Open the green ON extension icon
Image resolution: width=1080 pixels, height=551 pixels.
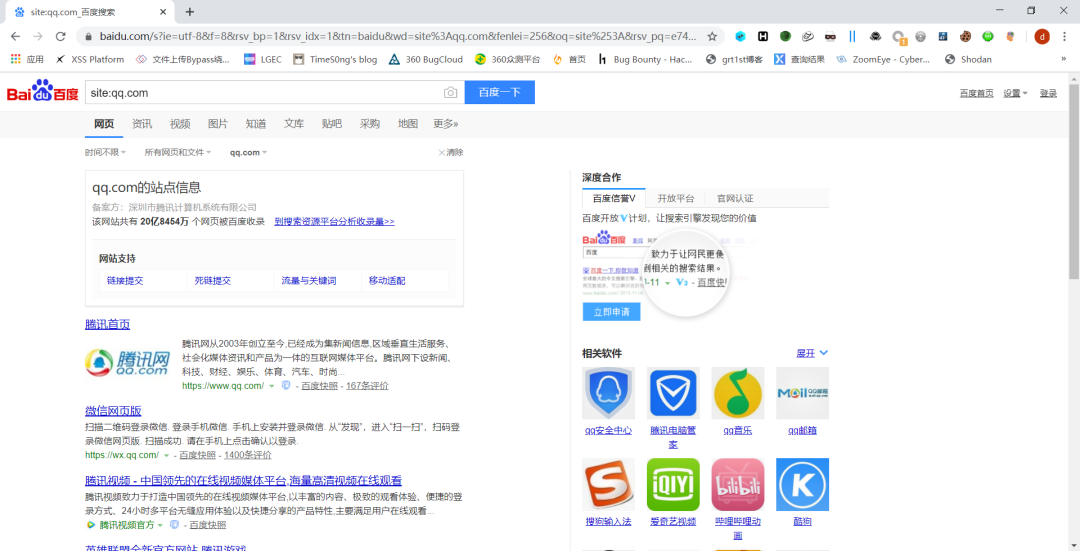click(x=988, y=37)
